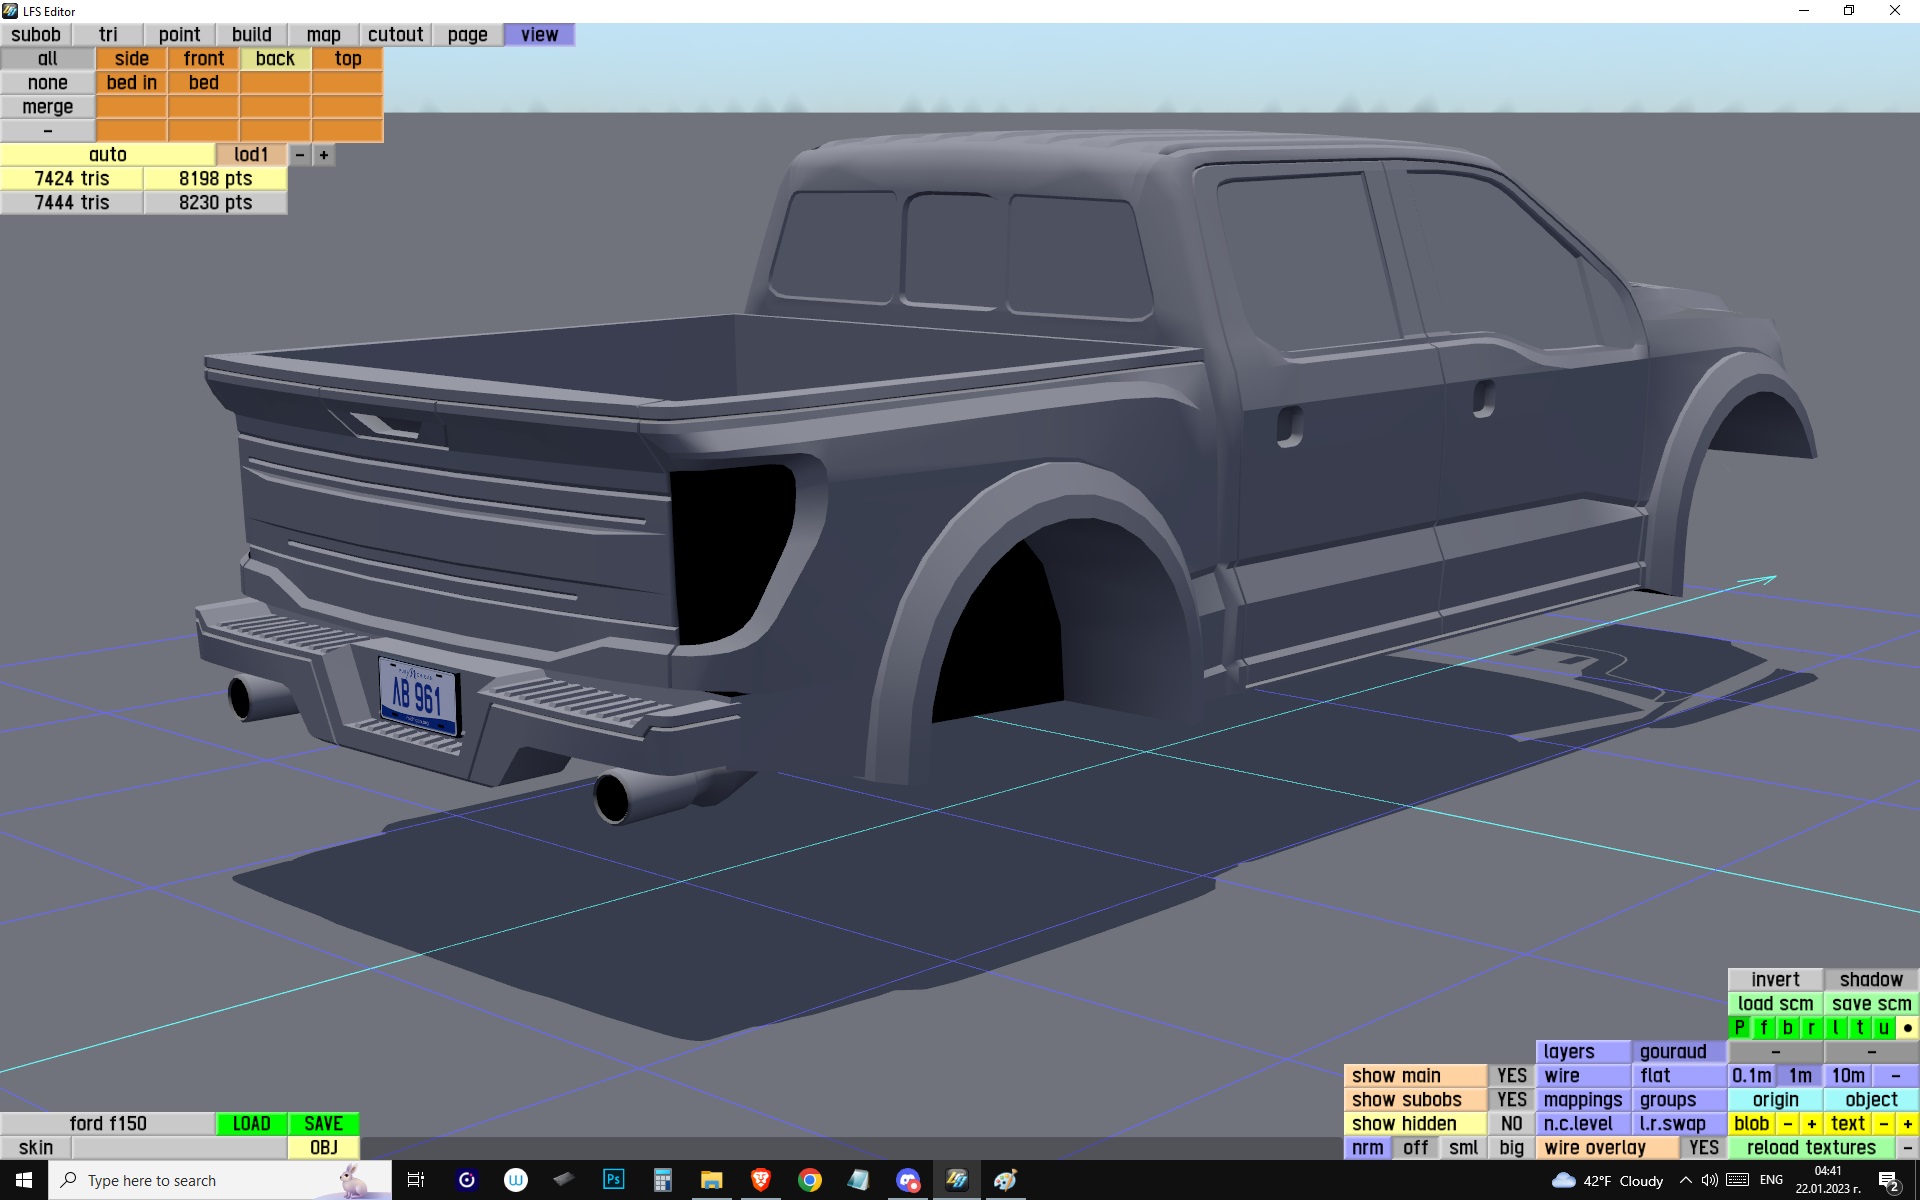The height and width of the screenshot is (1200, 1920).
Task: Click reload textures button
Action: click(1810, 1148)
